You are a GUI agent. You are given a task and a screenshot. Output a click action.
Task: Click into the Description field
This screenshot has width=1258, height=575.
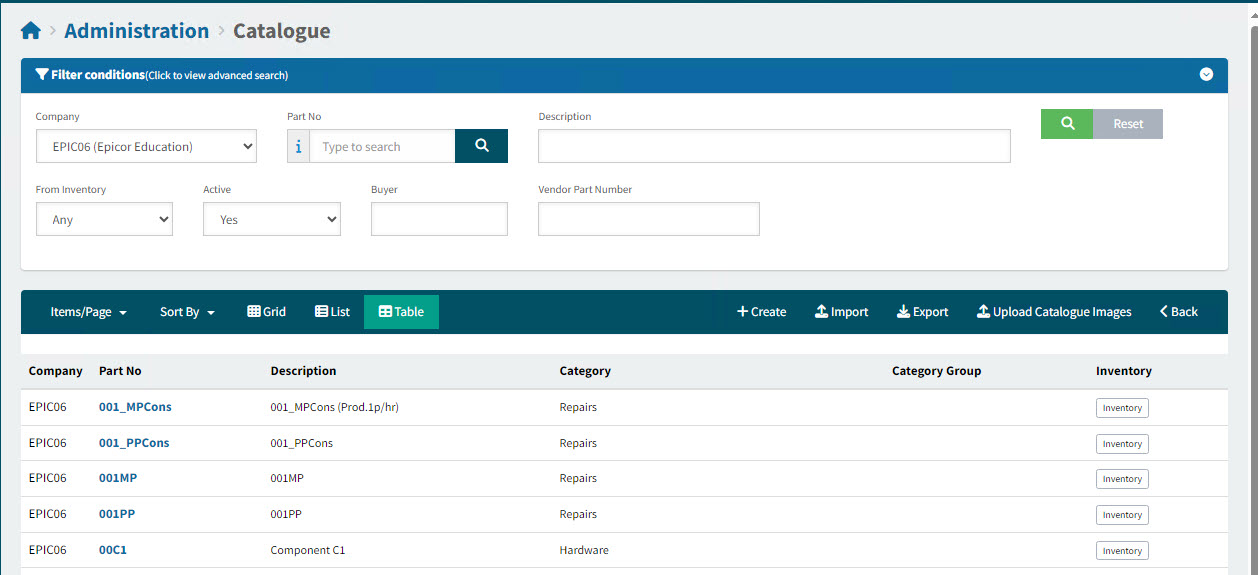[773, 147]
